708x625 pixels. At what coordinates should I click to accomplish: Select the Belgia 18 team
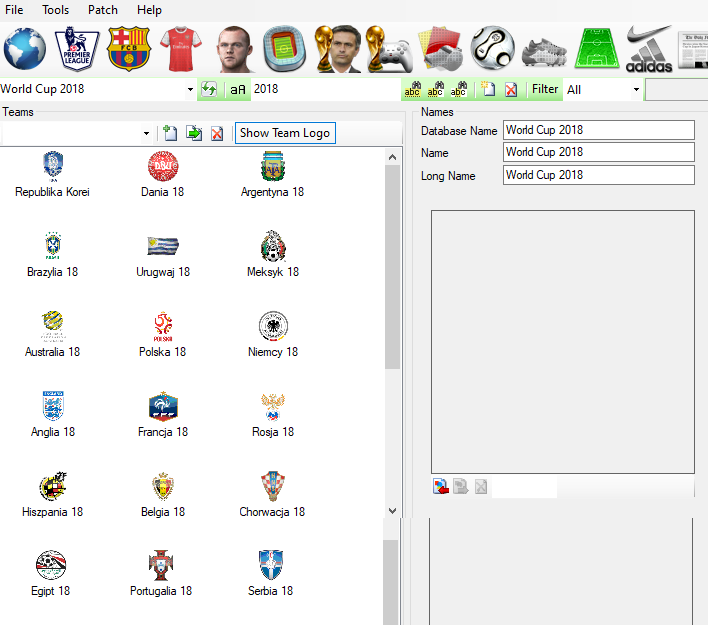tap(163, 494)
